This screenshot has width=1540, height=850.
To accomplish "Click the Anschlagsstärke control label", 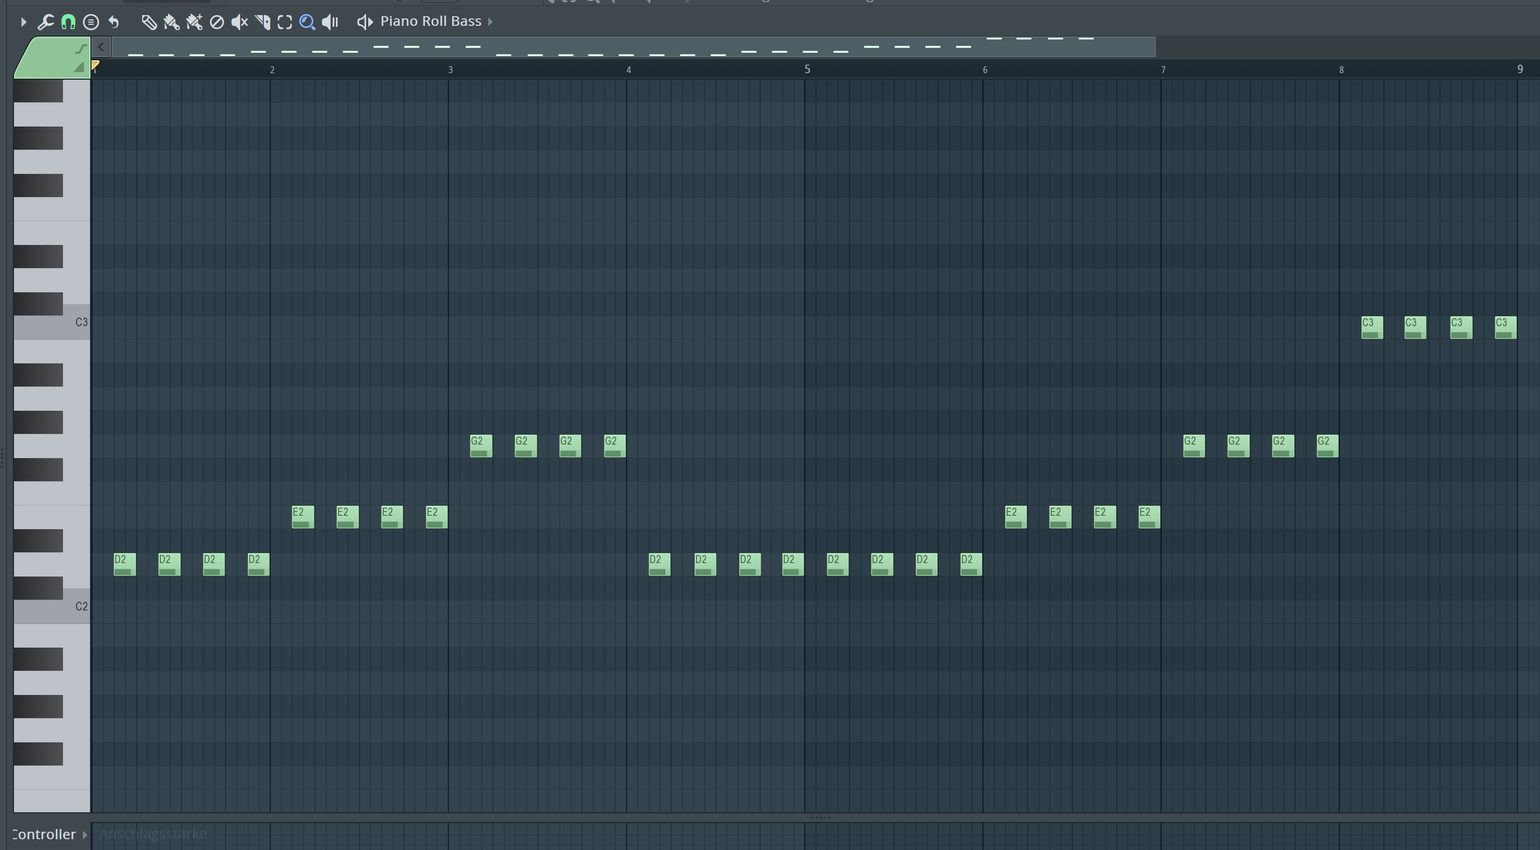I will (153, 834).
